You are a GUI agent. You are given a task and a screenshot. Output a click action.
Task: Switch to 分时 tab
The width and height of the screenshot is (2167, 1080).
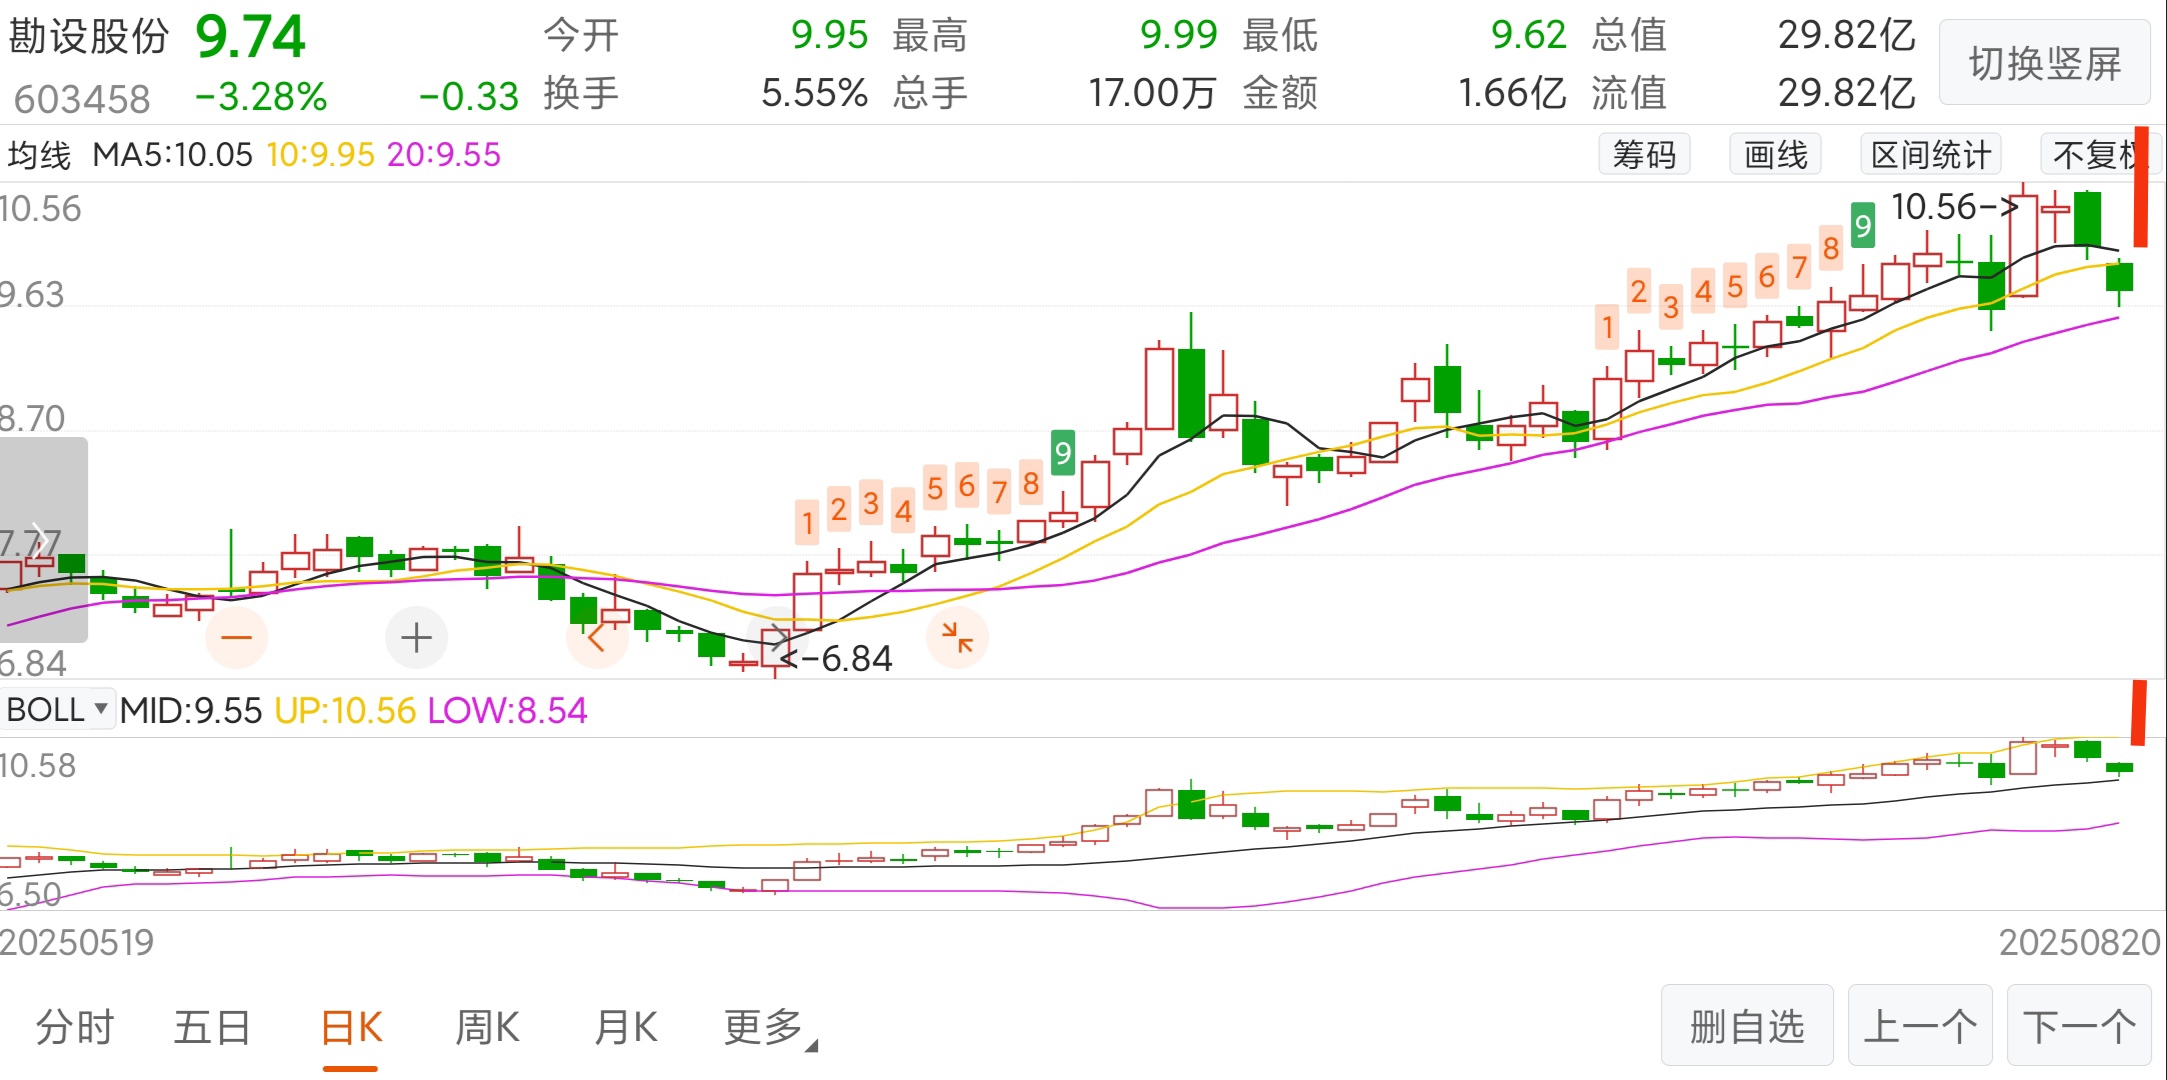pyautogui.click(x=75, y=1027)
